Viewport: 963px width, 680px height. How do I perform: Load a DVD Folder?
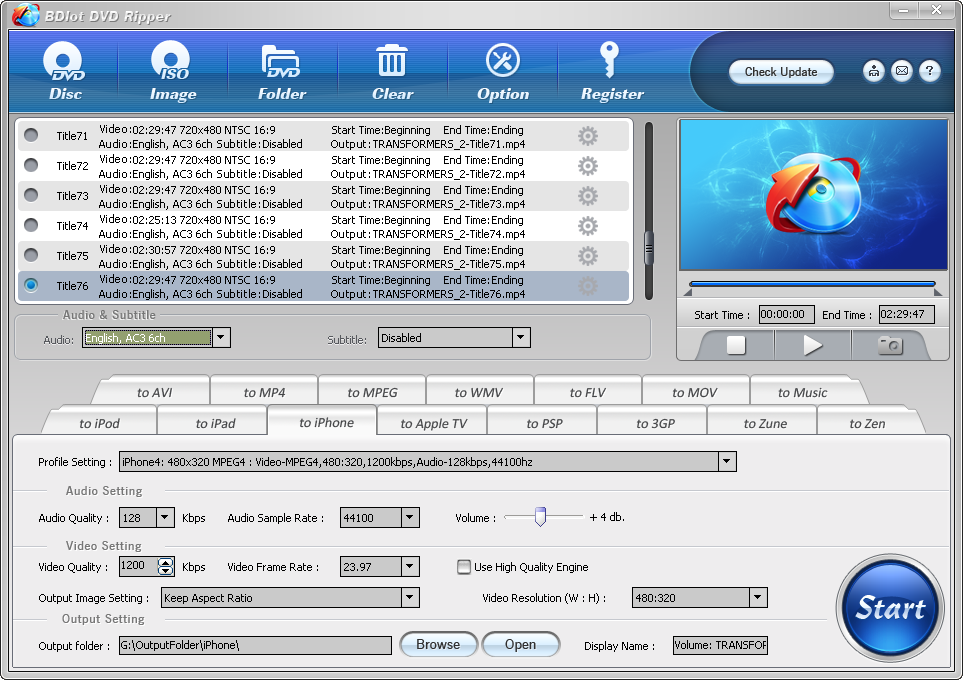281,71
